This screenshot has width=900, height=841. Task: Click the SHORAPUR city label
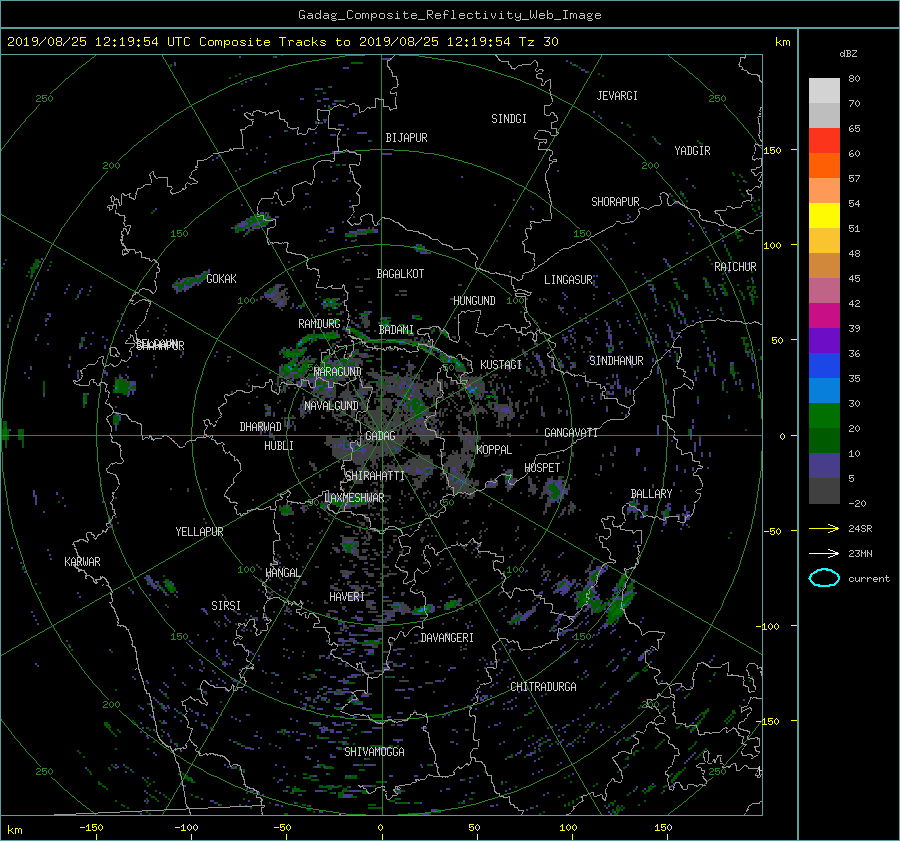coord(615,202)
